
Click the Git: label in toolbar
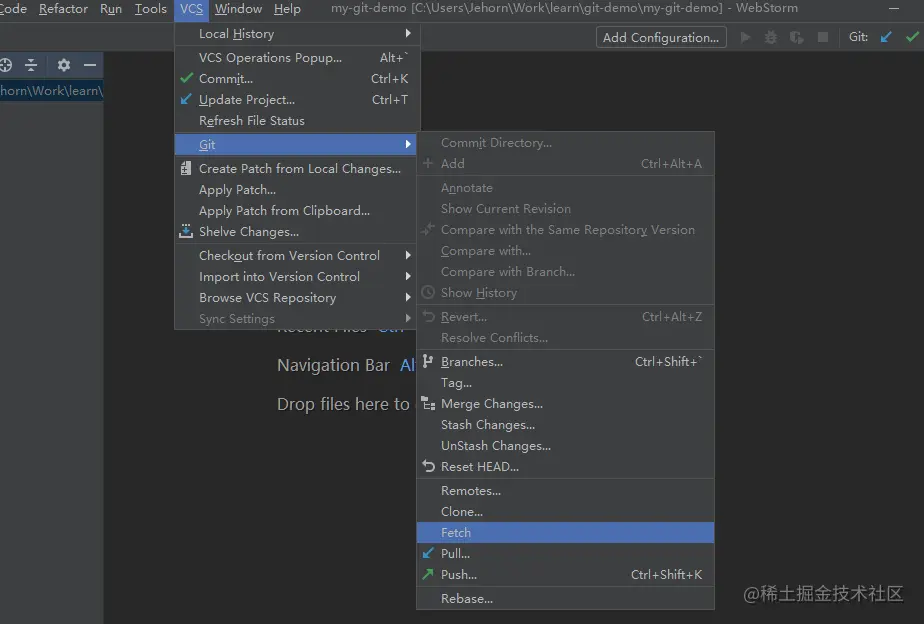[858, 37]
